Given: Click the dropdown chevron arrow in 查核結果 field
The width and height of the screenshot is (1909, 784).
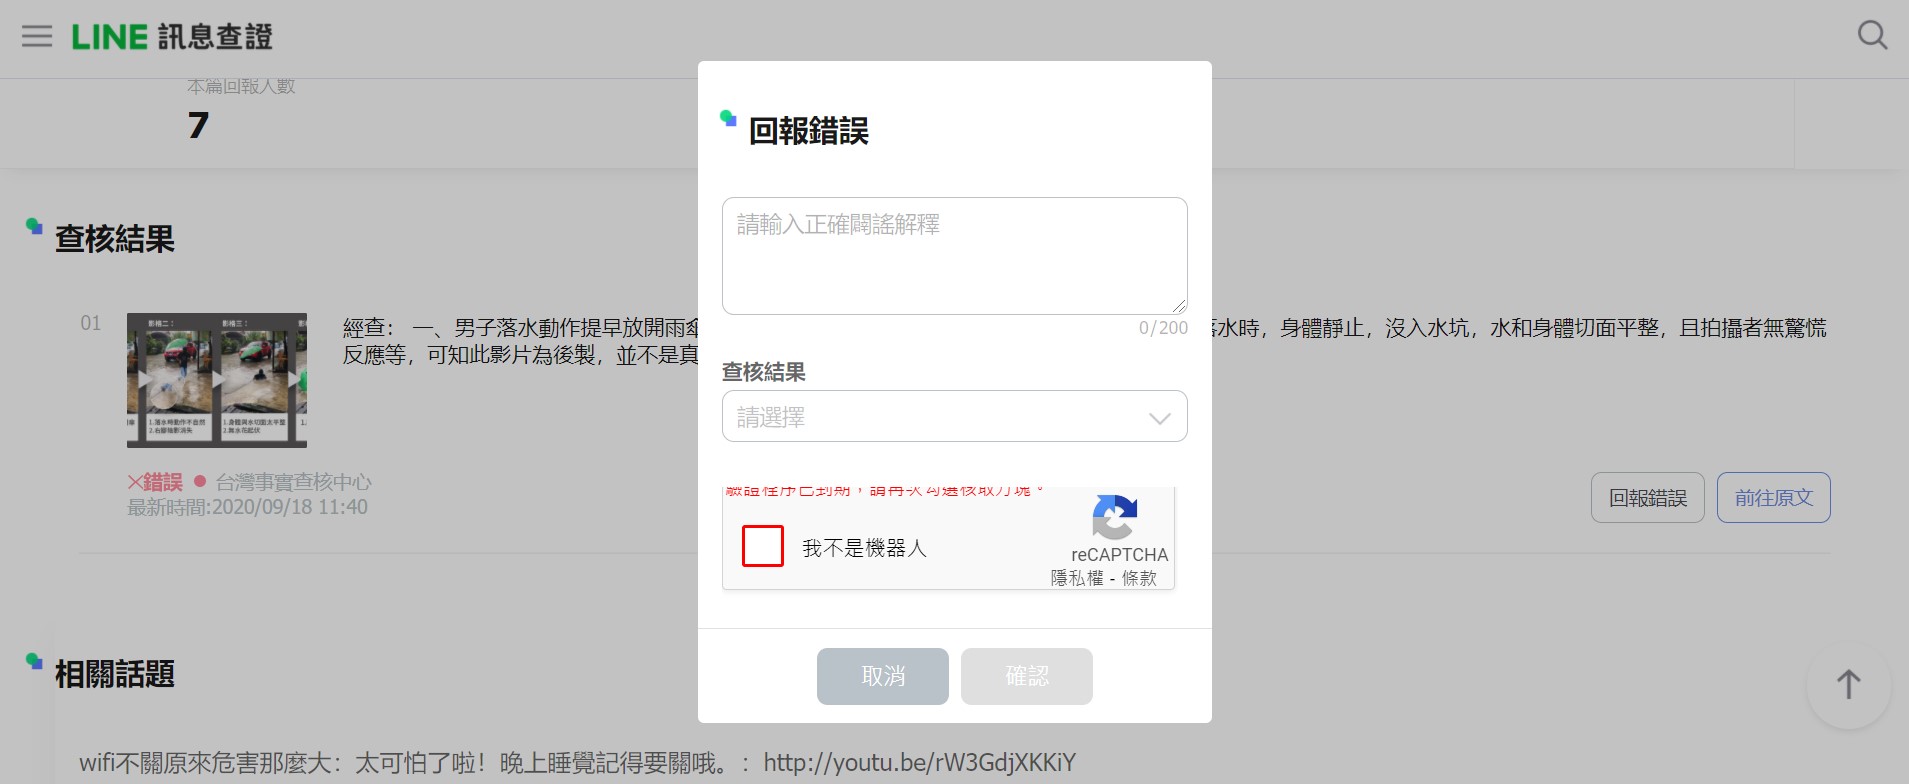Looking at the screenshot, I should pos(1159,418).
